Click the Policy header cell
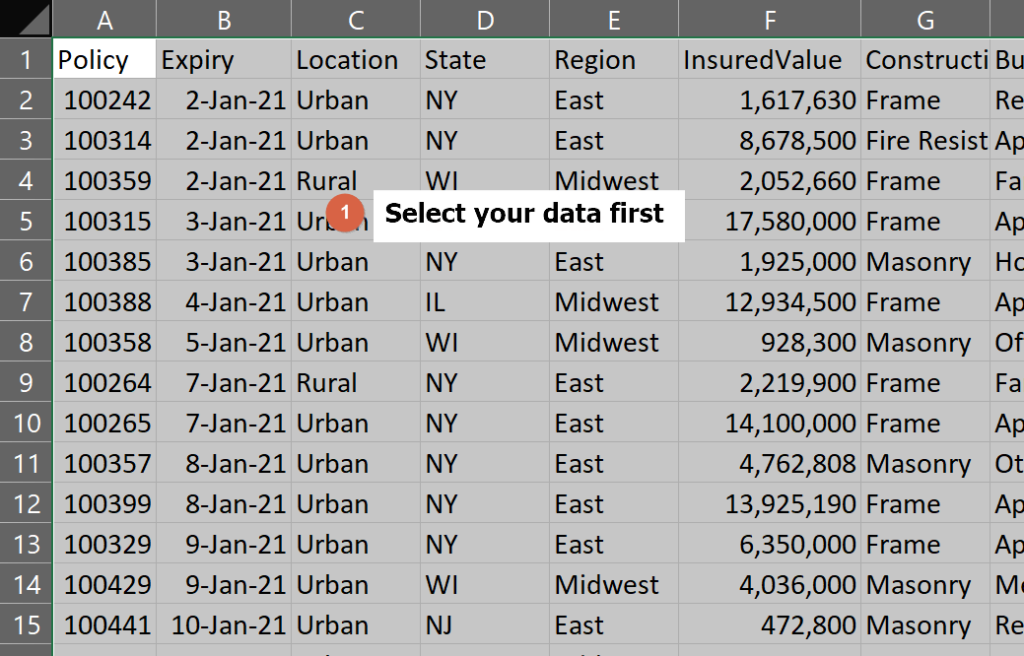 104,59
